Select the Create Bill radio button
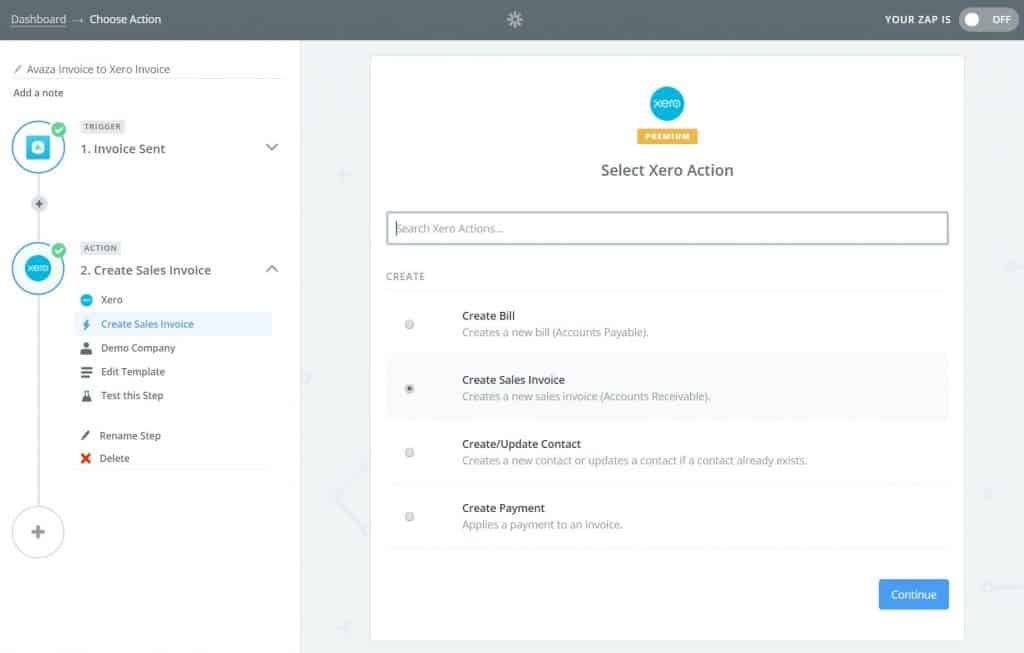Viewport: 1024px width, 653px height. click(409, 324)
